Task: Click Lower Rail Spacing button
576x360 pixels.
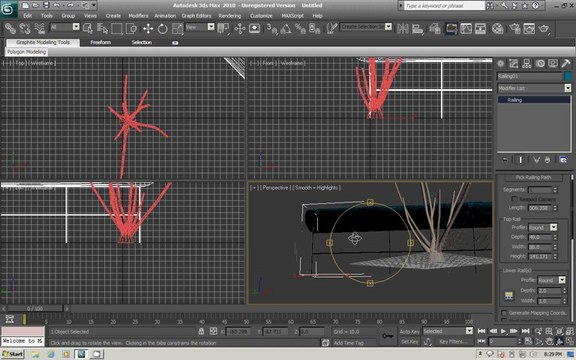Action: click(x=508, y=296)
